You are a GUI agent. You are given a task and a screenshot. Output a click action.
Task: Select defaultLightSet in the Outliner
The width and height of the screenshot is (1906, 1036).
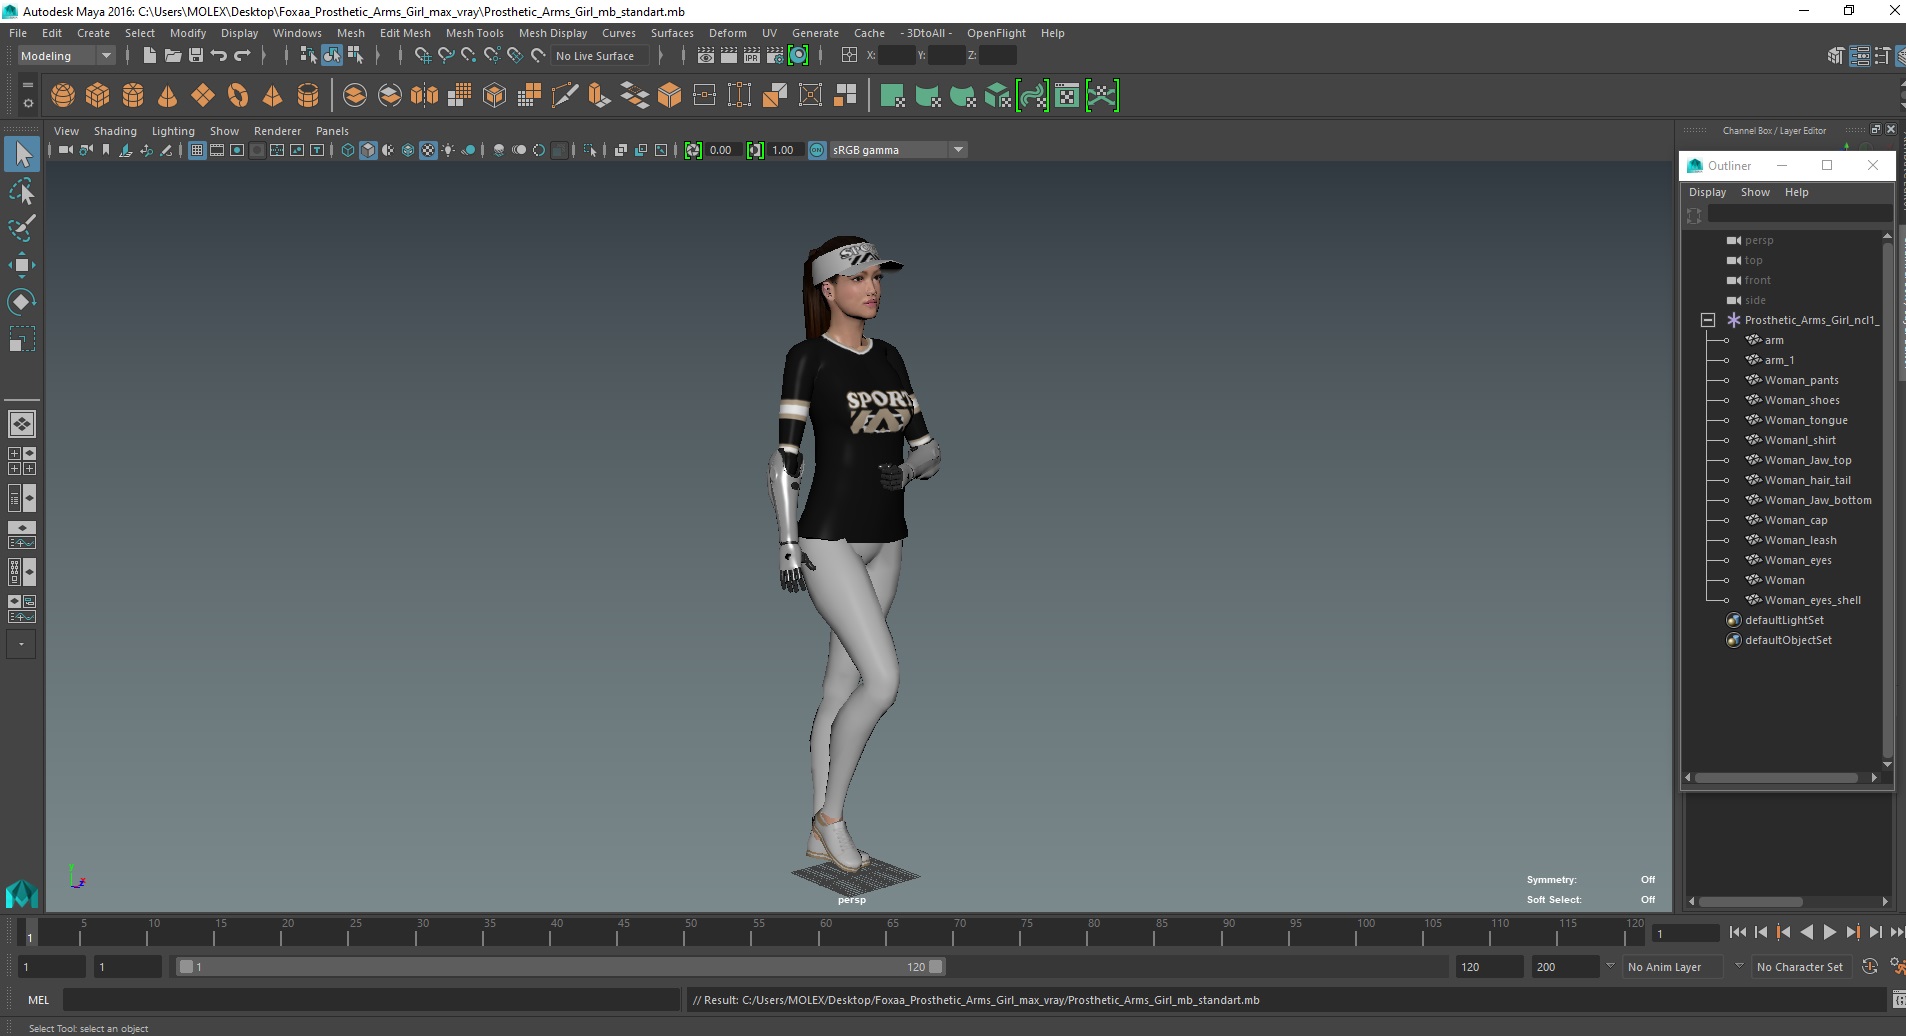tap(1784, 620)
